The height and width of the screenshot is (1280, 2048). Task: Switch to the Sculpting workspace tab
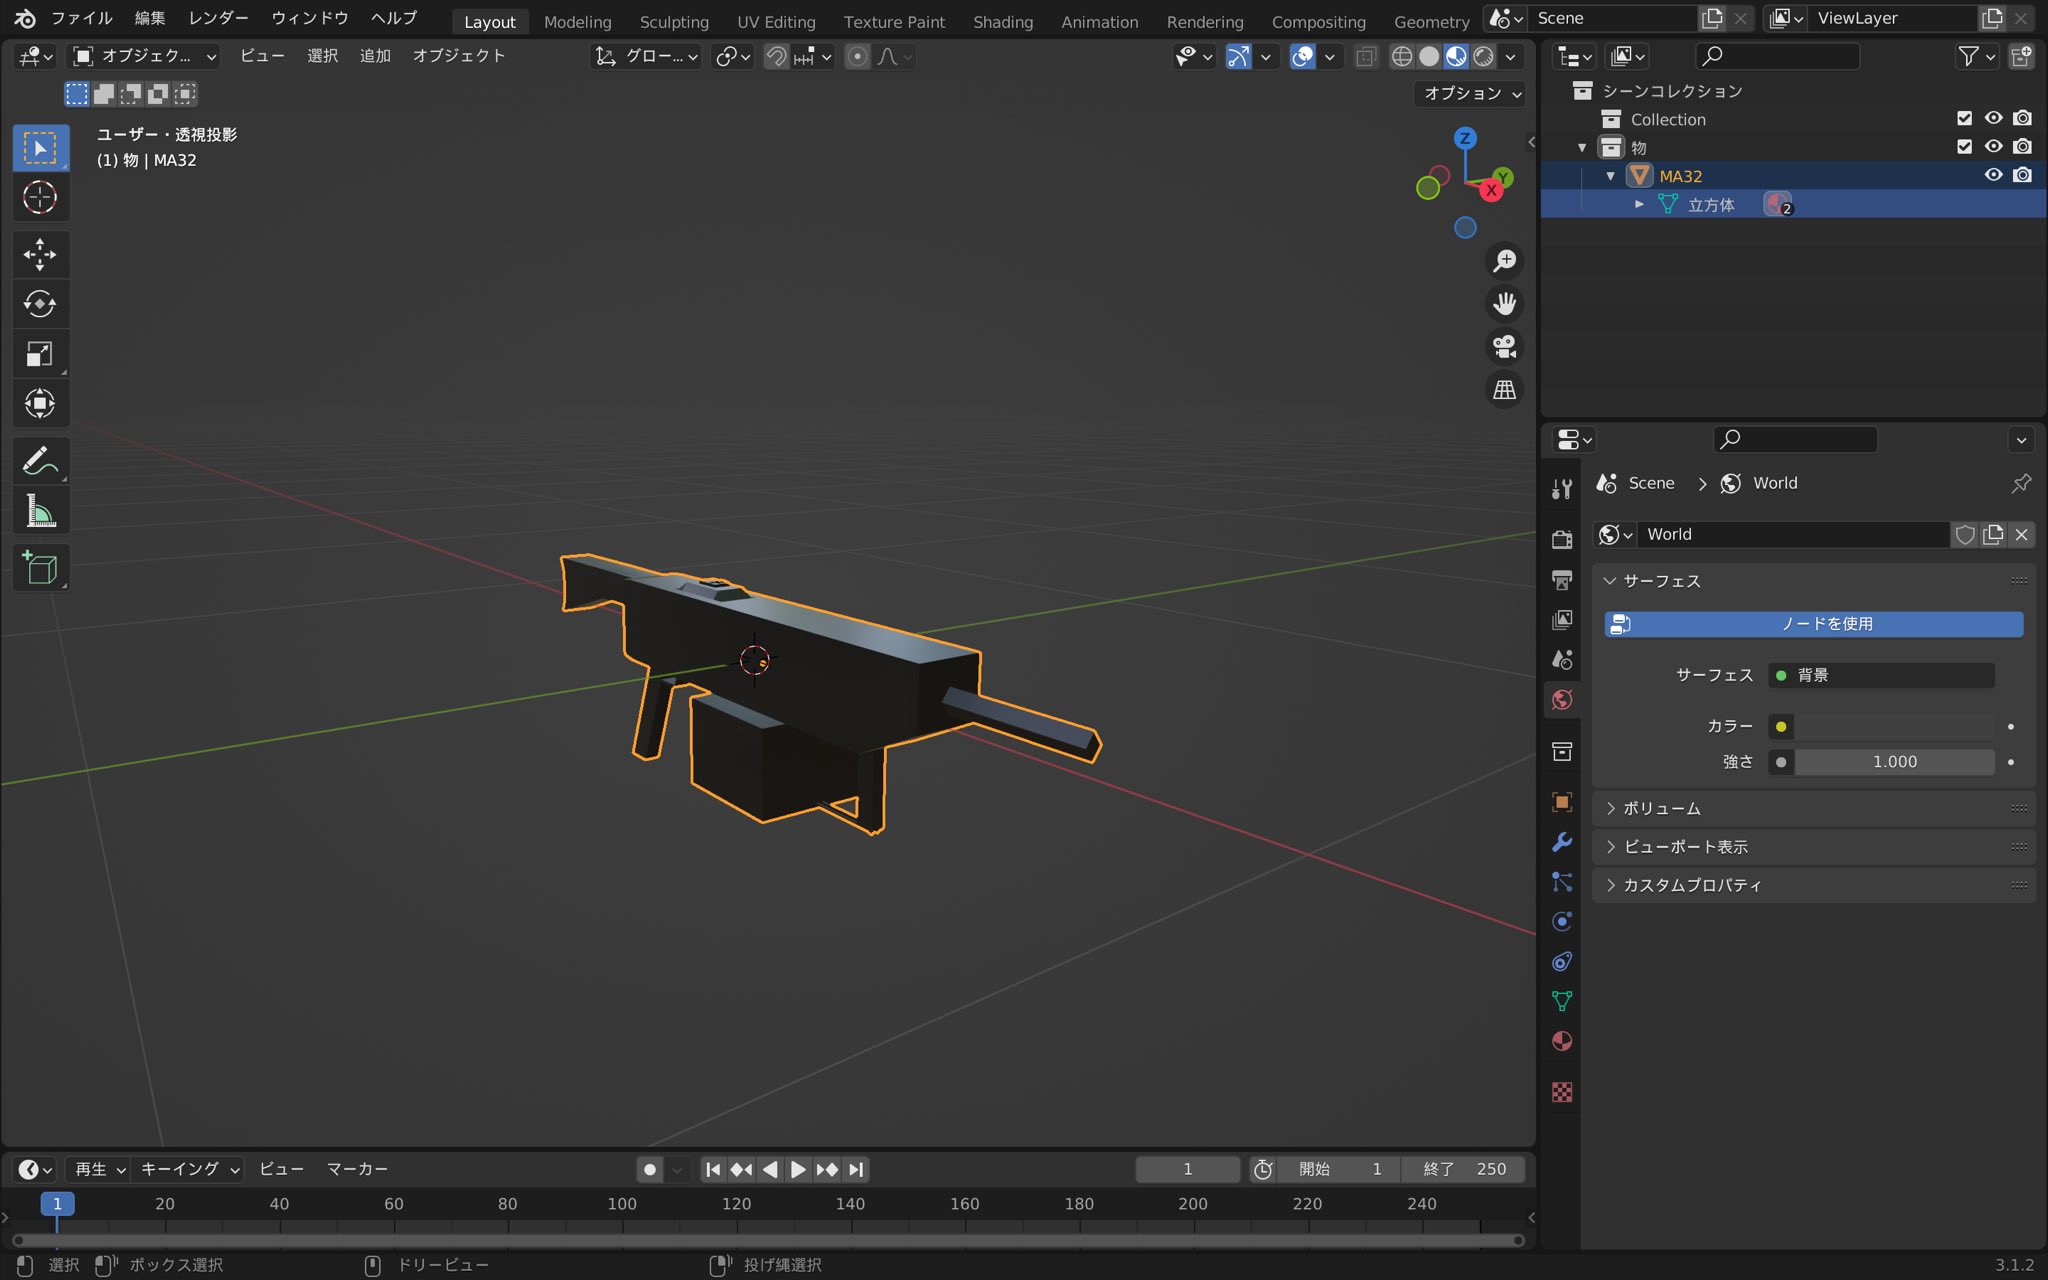(x=673, y=21)
